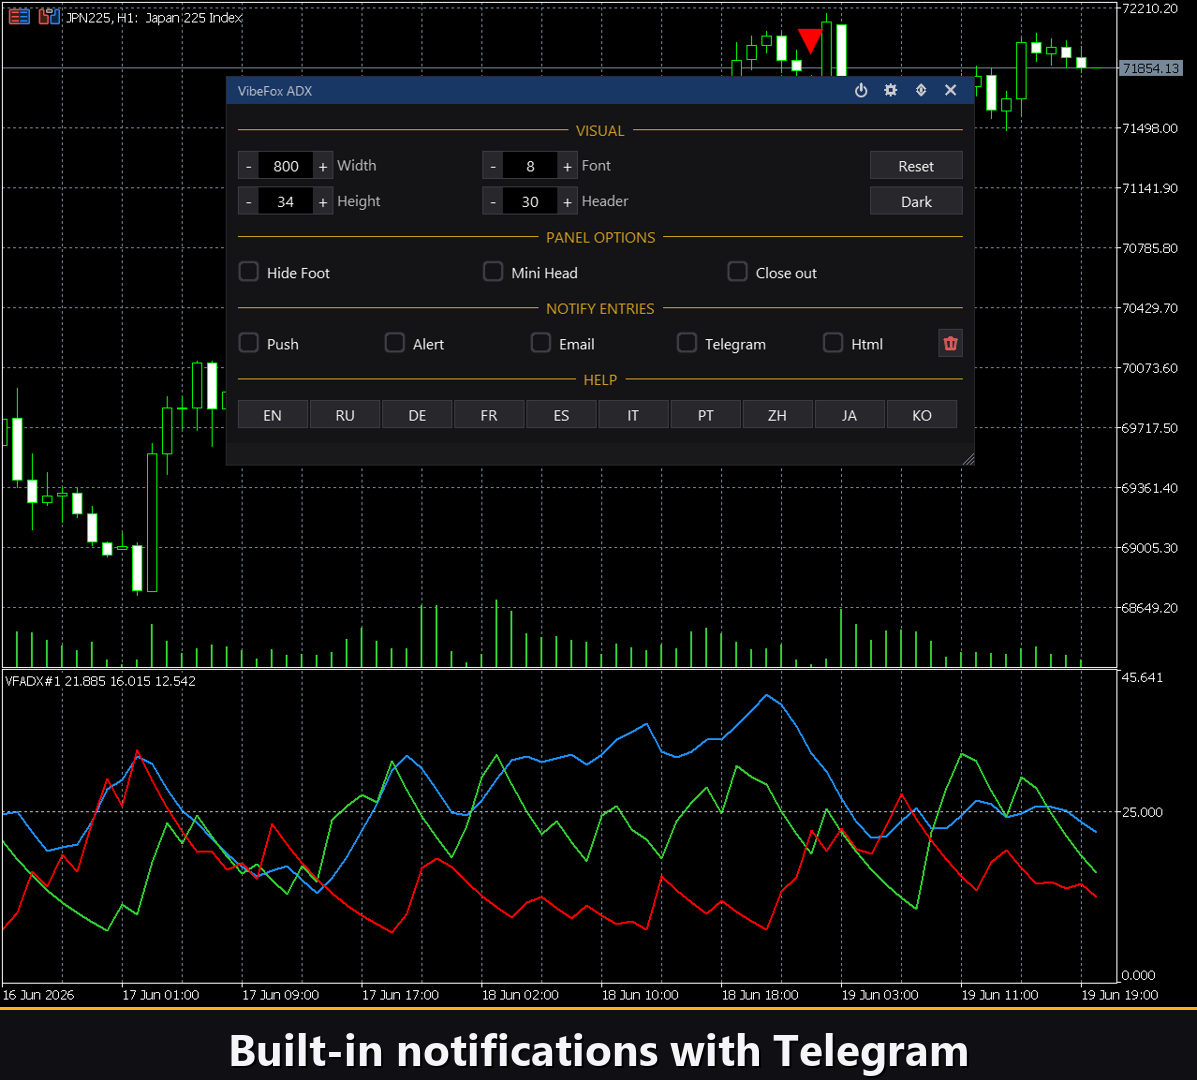The image size is (1197, 1080).
Task: Click the Reset button
Action: 916,166
